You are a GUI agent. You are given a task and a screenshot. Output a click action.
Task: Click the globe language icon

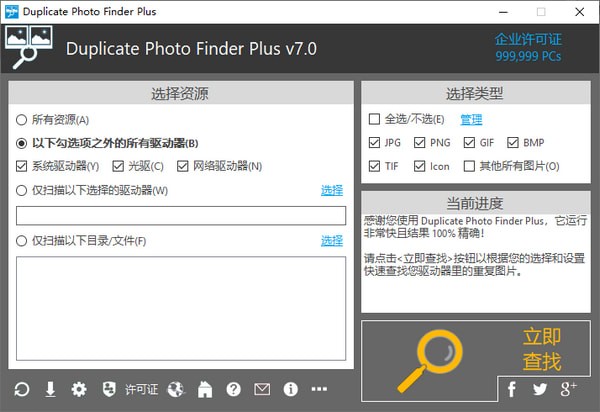[x=176, y=389]
